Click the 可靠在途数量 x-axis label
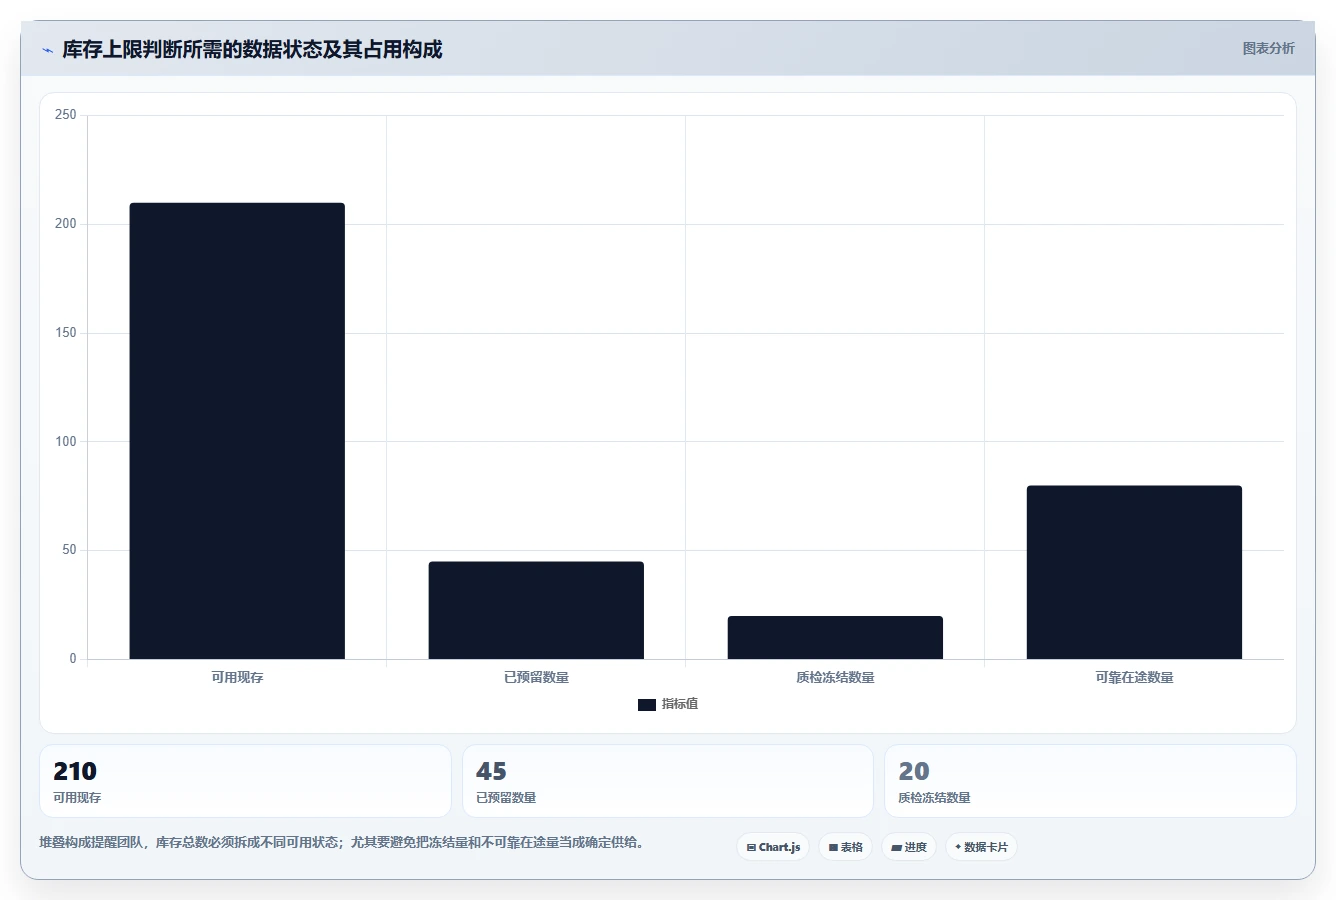Image resolution: width=1336 pixels, height=900 pixels. point(1134,677)
